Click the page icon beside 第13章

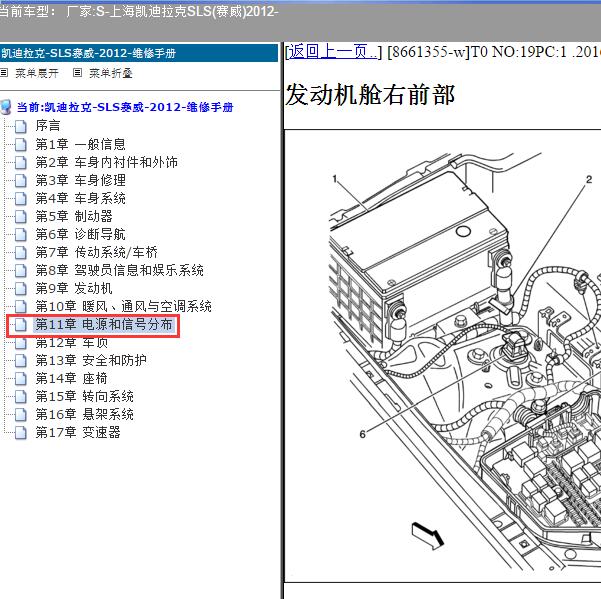[21, 361]
